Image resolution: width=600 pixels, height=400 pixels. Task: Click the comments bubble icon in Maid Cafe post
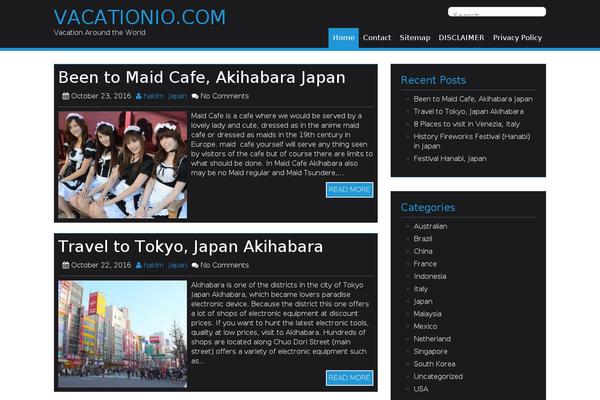coord(195,96)
